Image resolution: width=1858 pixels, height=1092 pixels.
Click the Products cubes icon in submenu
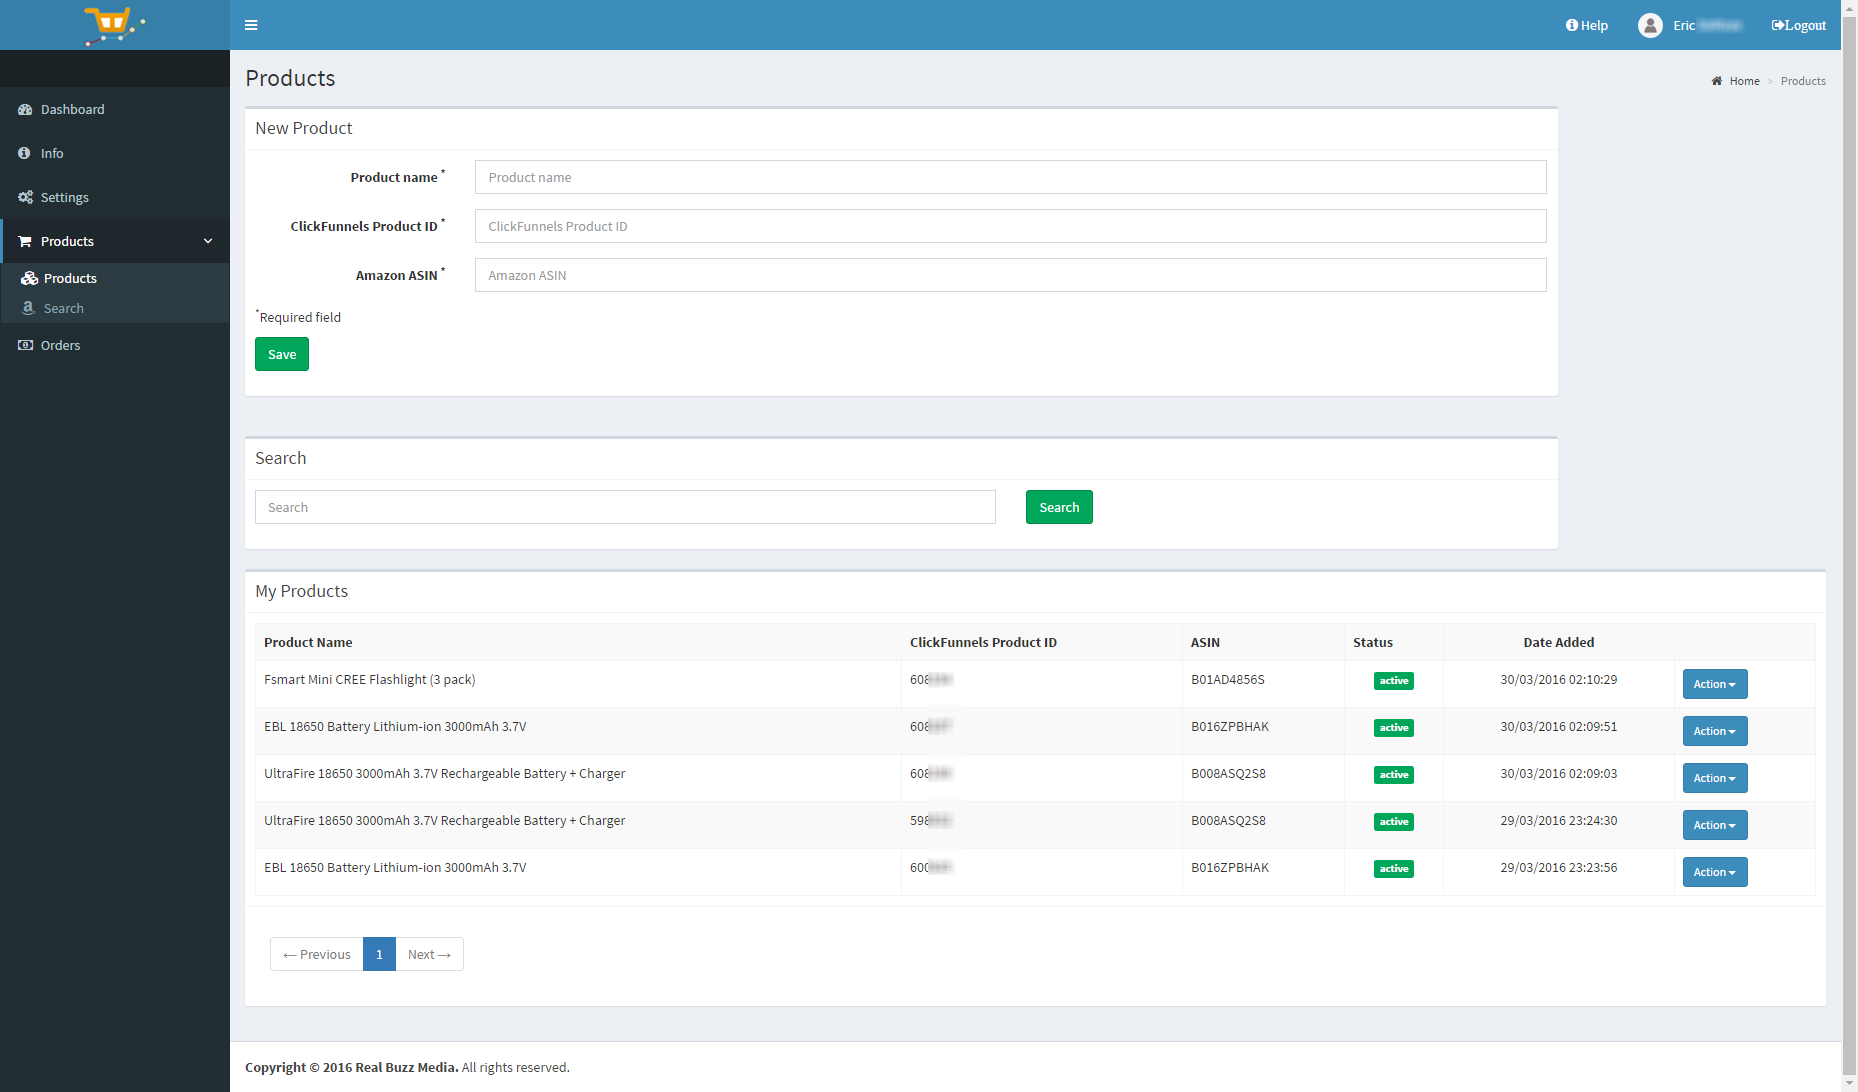tap(29, 278)
